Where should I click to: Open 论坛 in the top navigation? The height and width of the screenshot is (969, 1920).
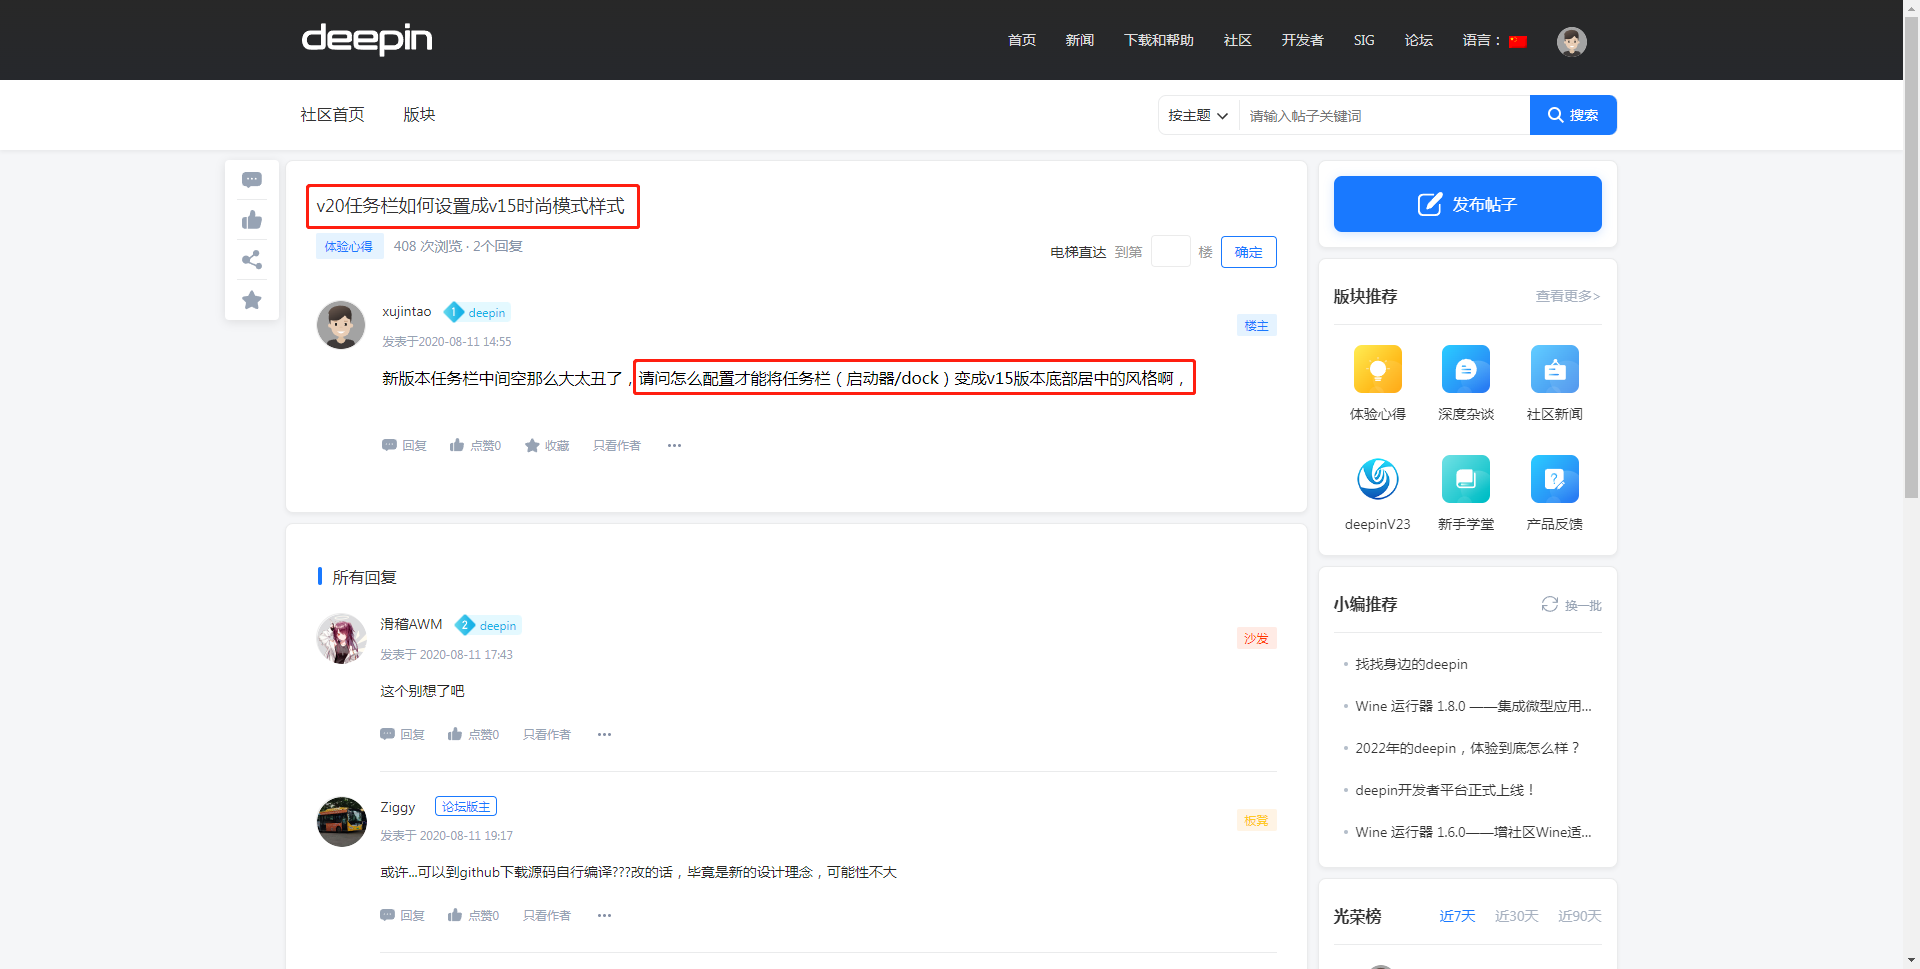click(1419, 41)
